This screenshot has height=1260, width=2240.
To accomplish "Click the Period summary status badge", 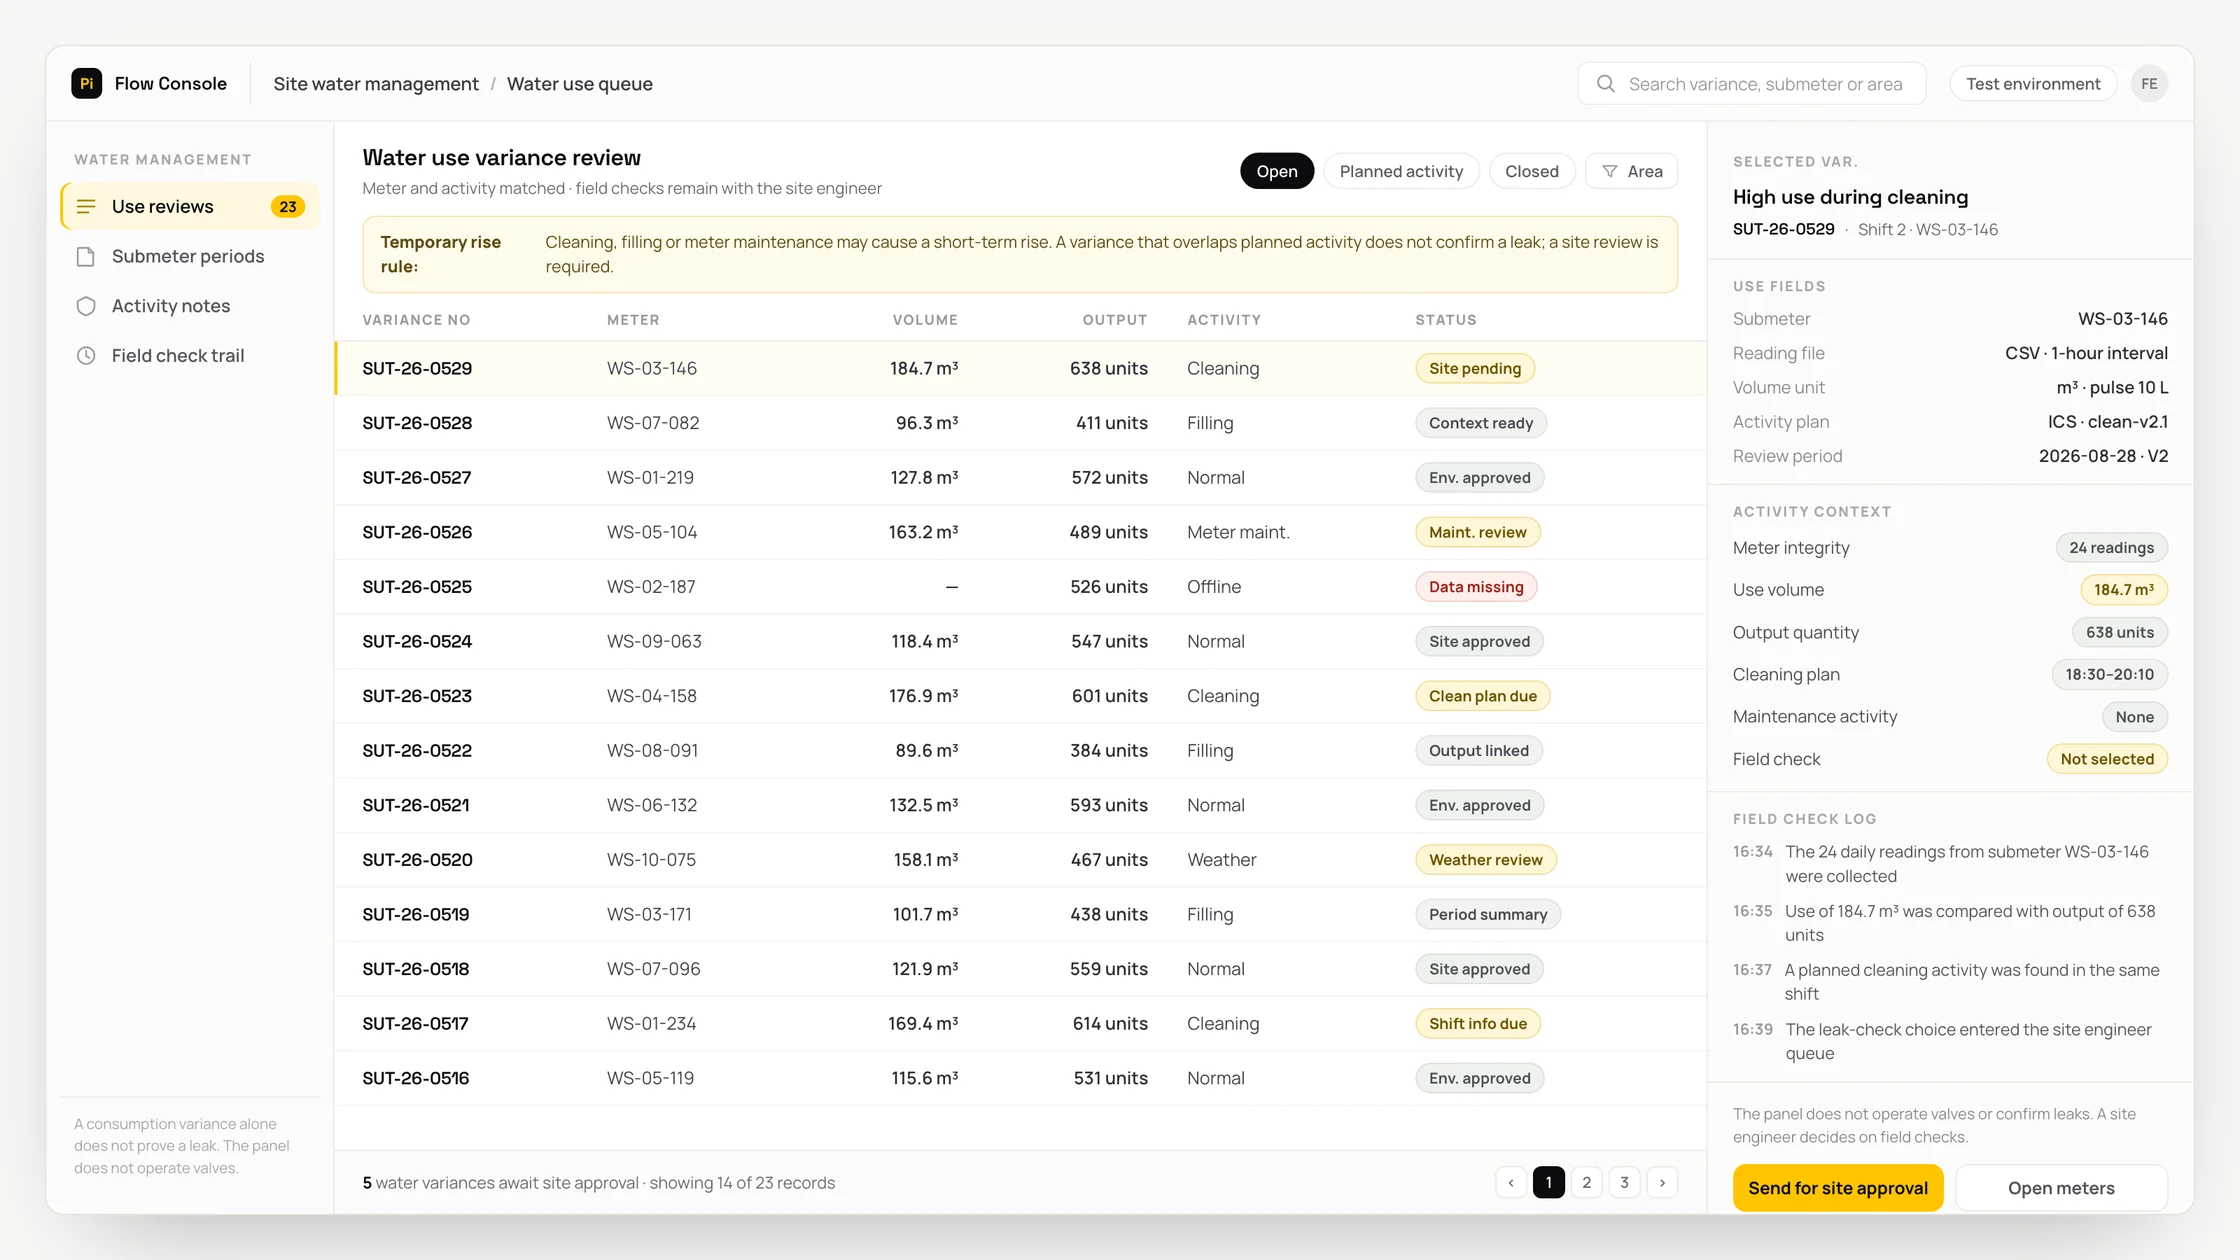I will (x=1488, y=915).
